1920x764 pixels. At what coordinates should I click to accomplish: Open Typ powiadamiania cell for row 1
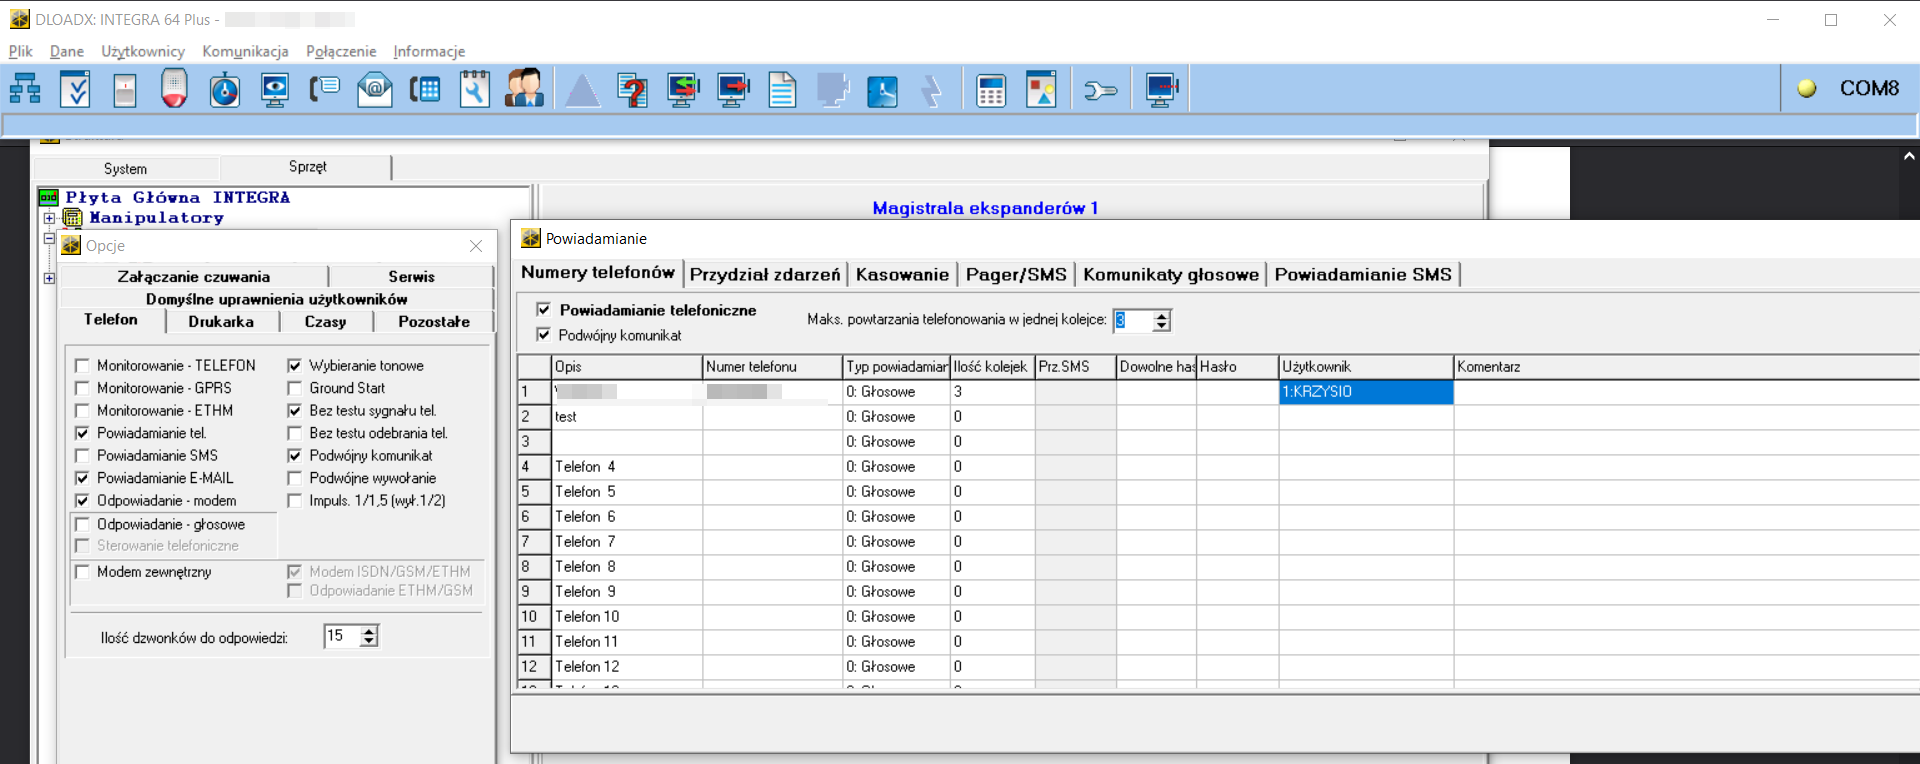(896, 392)
